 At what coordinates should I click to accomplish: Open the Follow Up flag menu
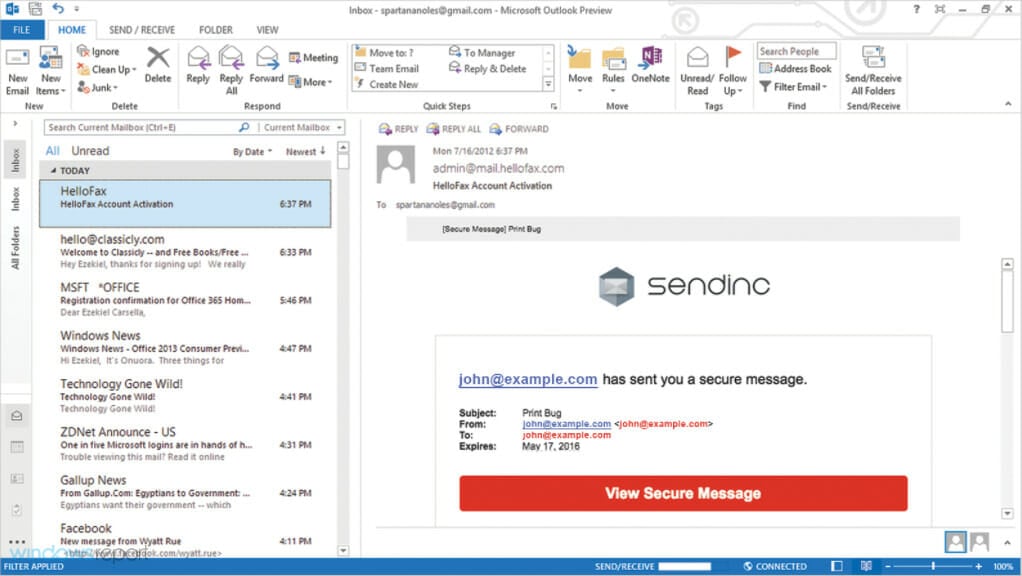[733, 71]
